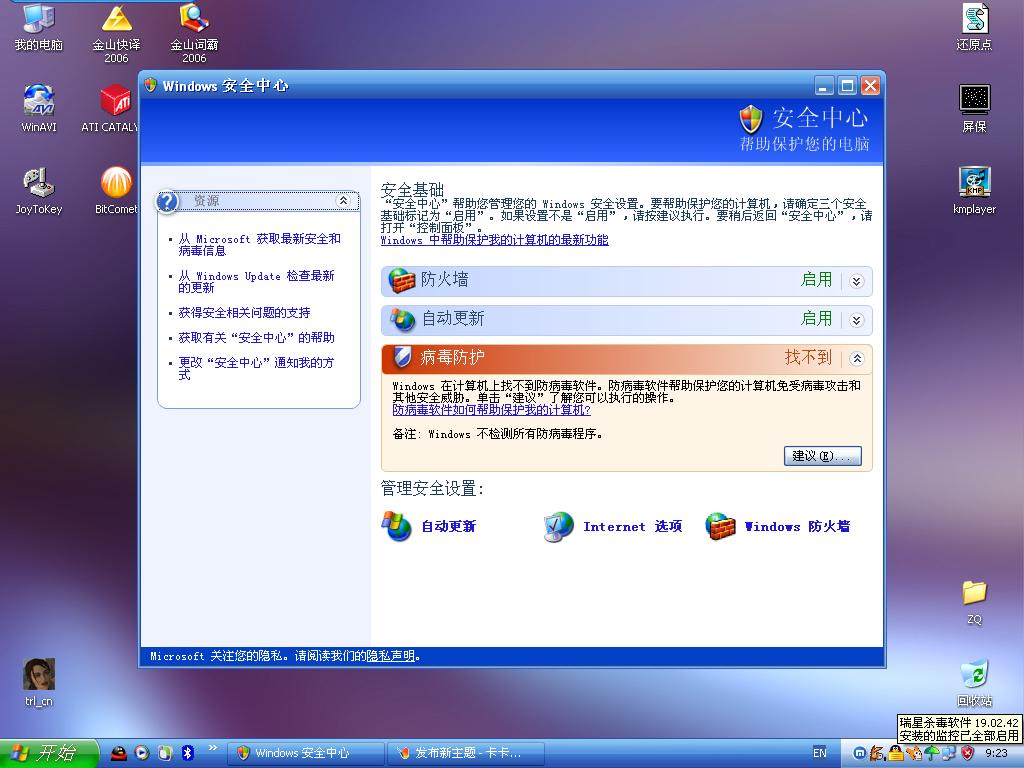The height and width of the screenshot is (768, 1024).
Task: Click the Internet 选项 text link
Action: [632, 526]
